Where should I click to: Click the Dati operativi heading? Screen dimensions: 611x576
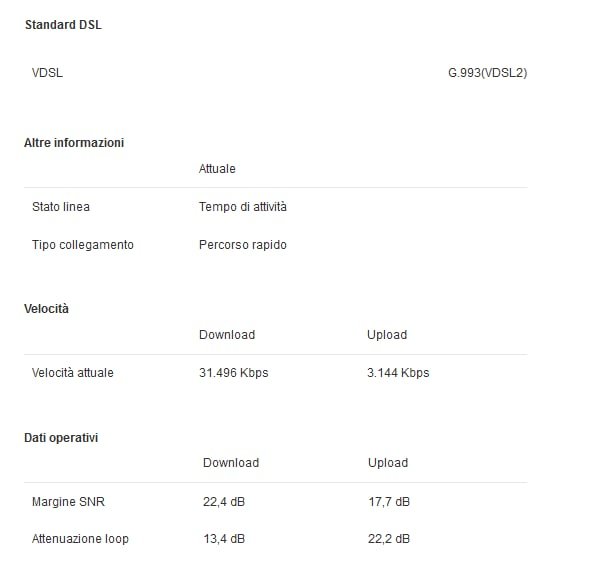coord(61,438)
